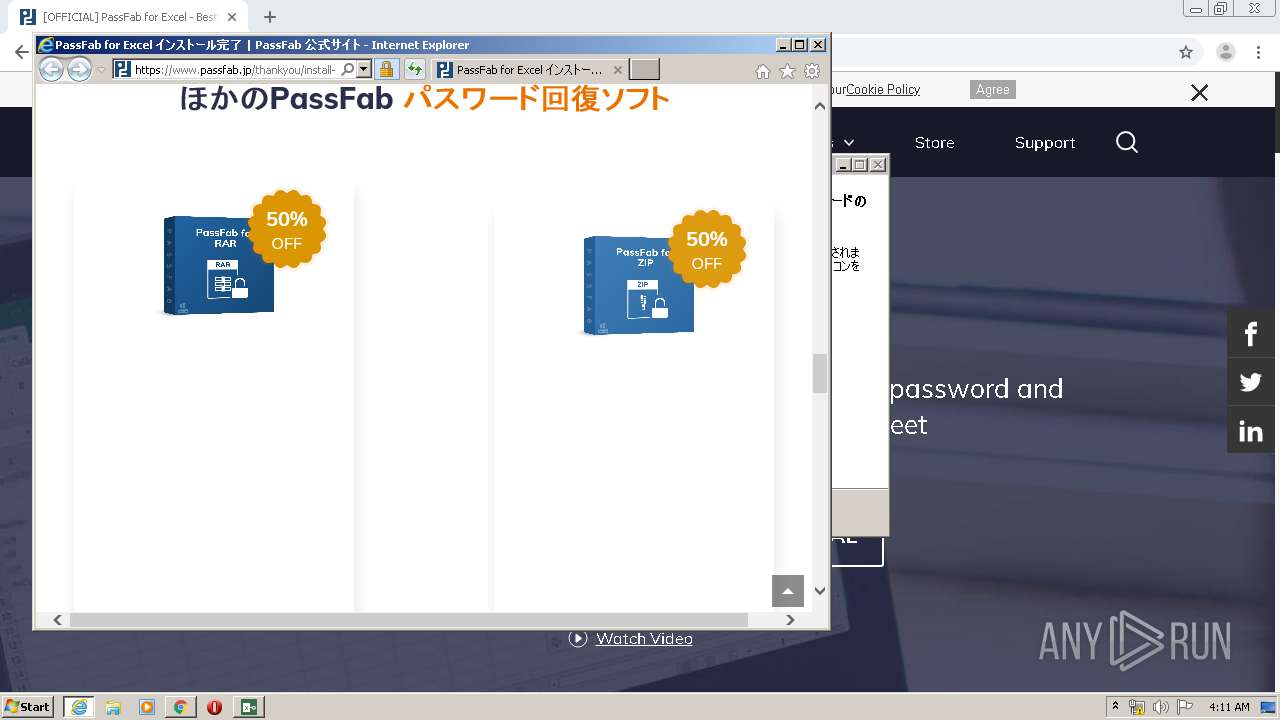Open the media player taskbar icon
1280x720 pixels.
[x=147, y=707]
